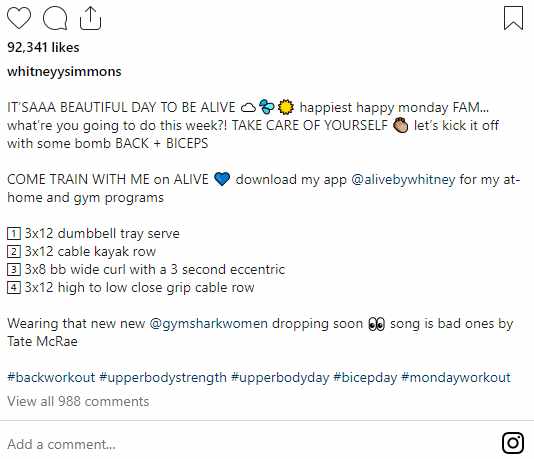View the 92,341 likes list

point(43,47)
